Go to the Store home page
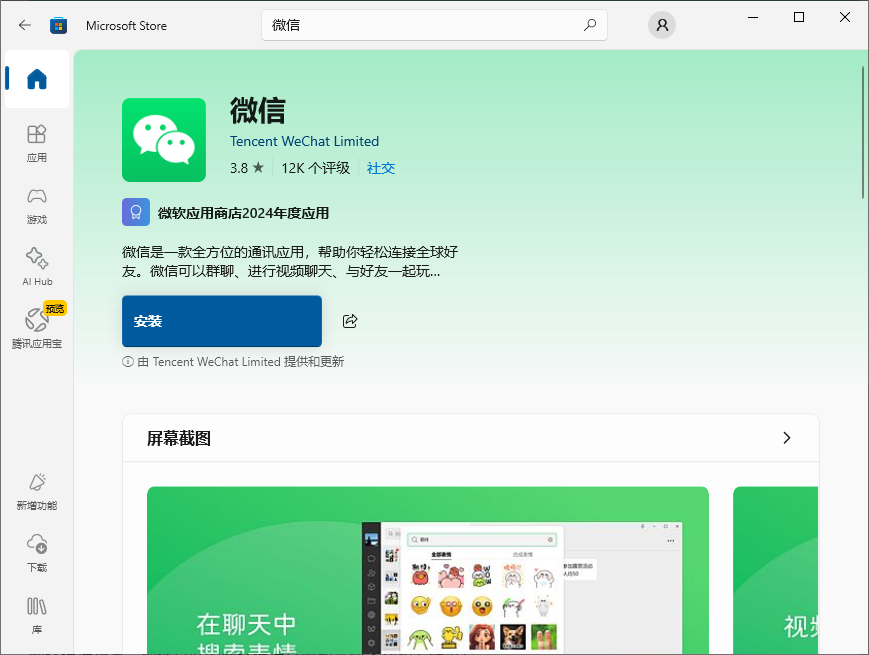The image size is (869, 655). 36,80
